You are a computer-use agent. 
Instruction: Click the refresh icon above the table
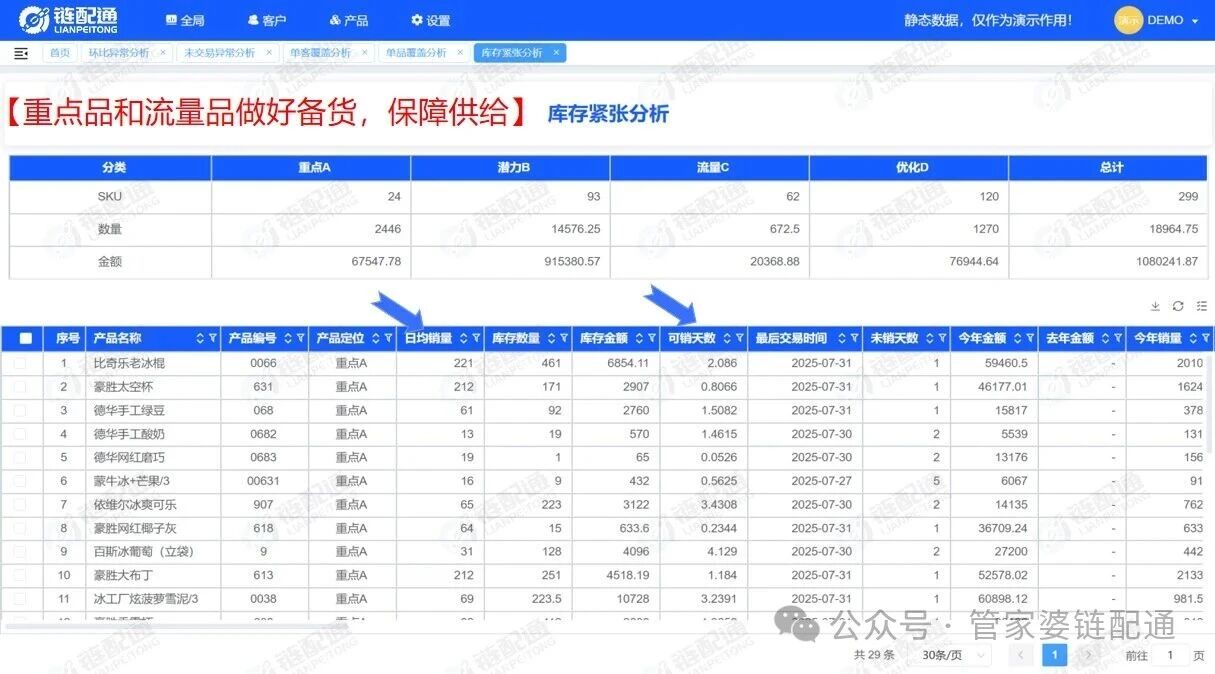pyautogui.click(x=1178, y=306)
